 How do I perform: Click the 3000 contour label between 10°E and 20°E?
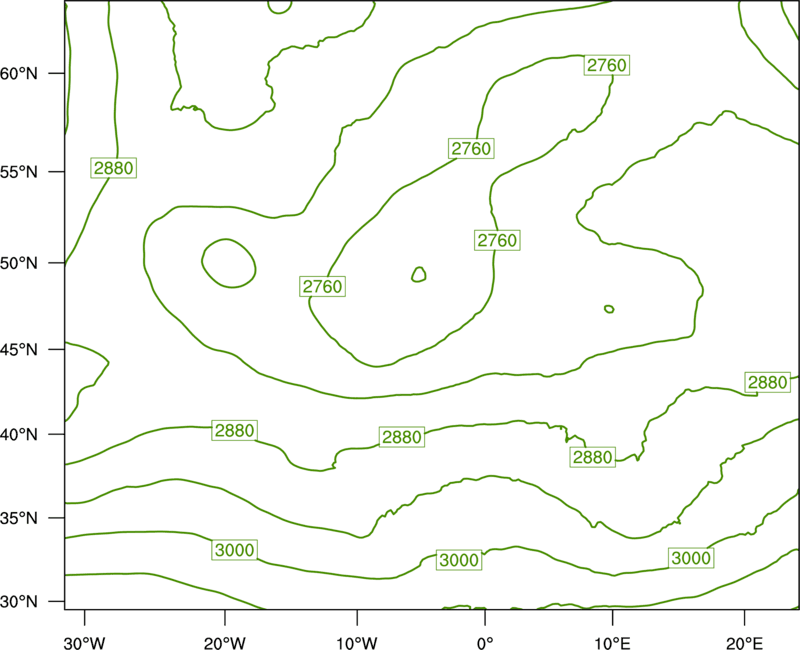pos(691,558)
